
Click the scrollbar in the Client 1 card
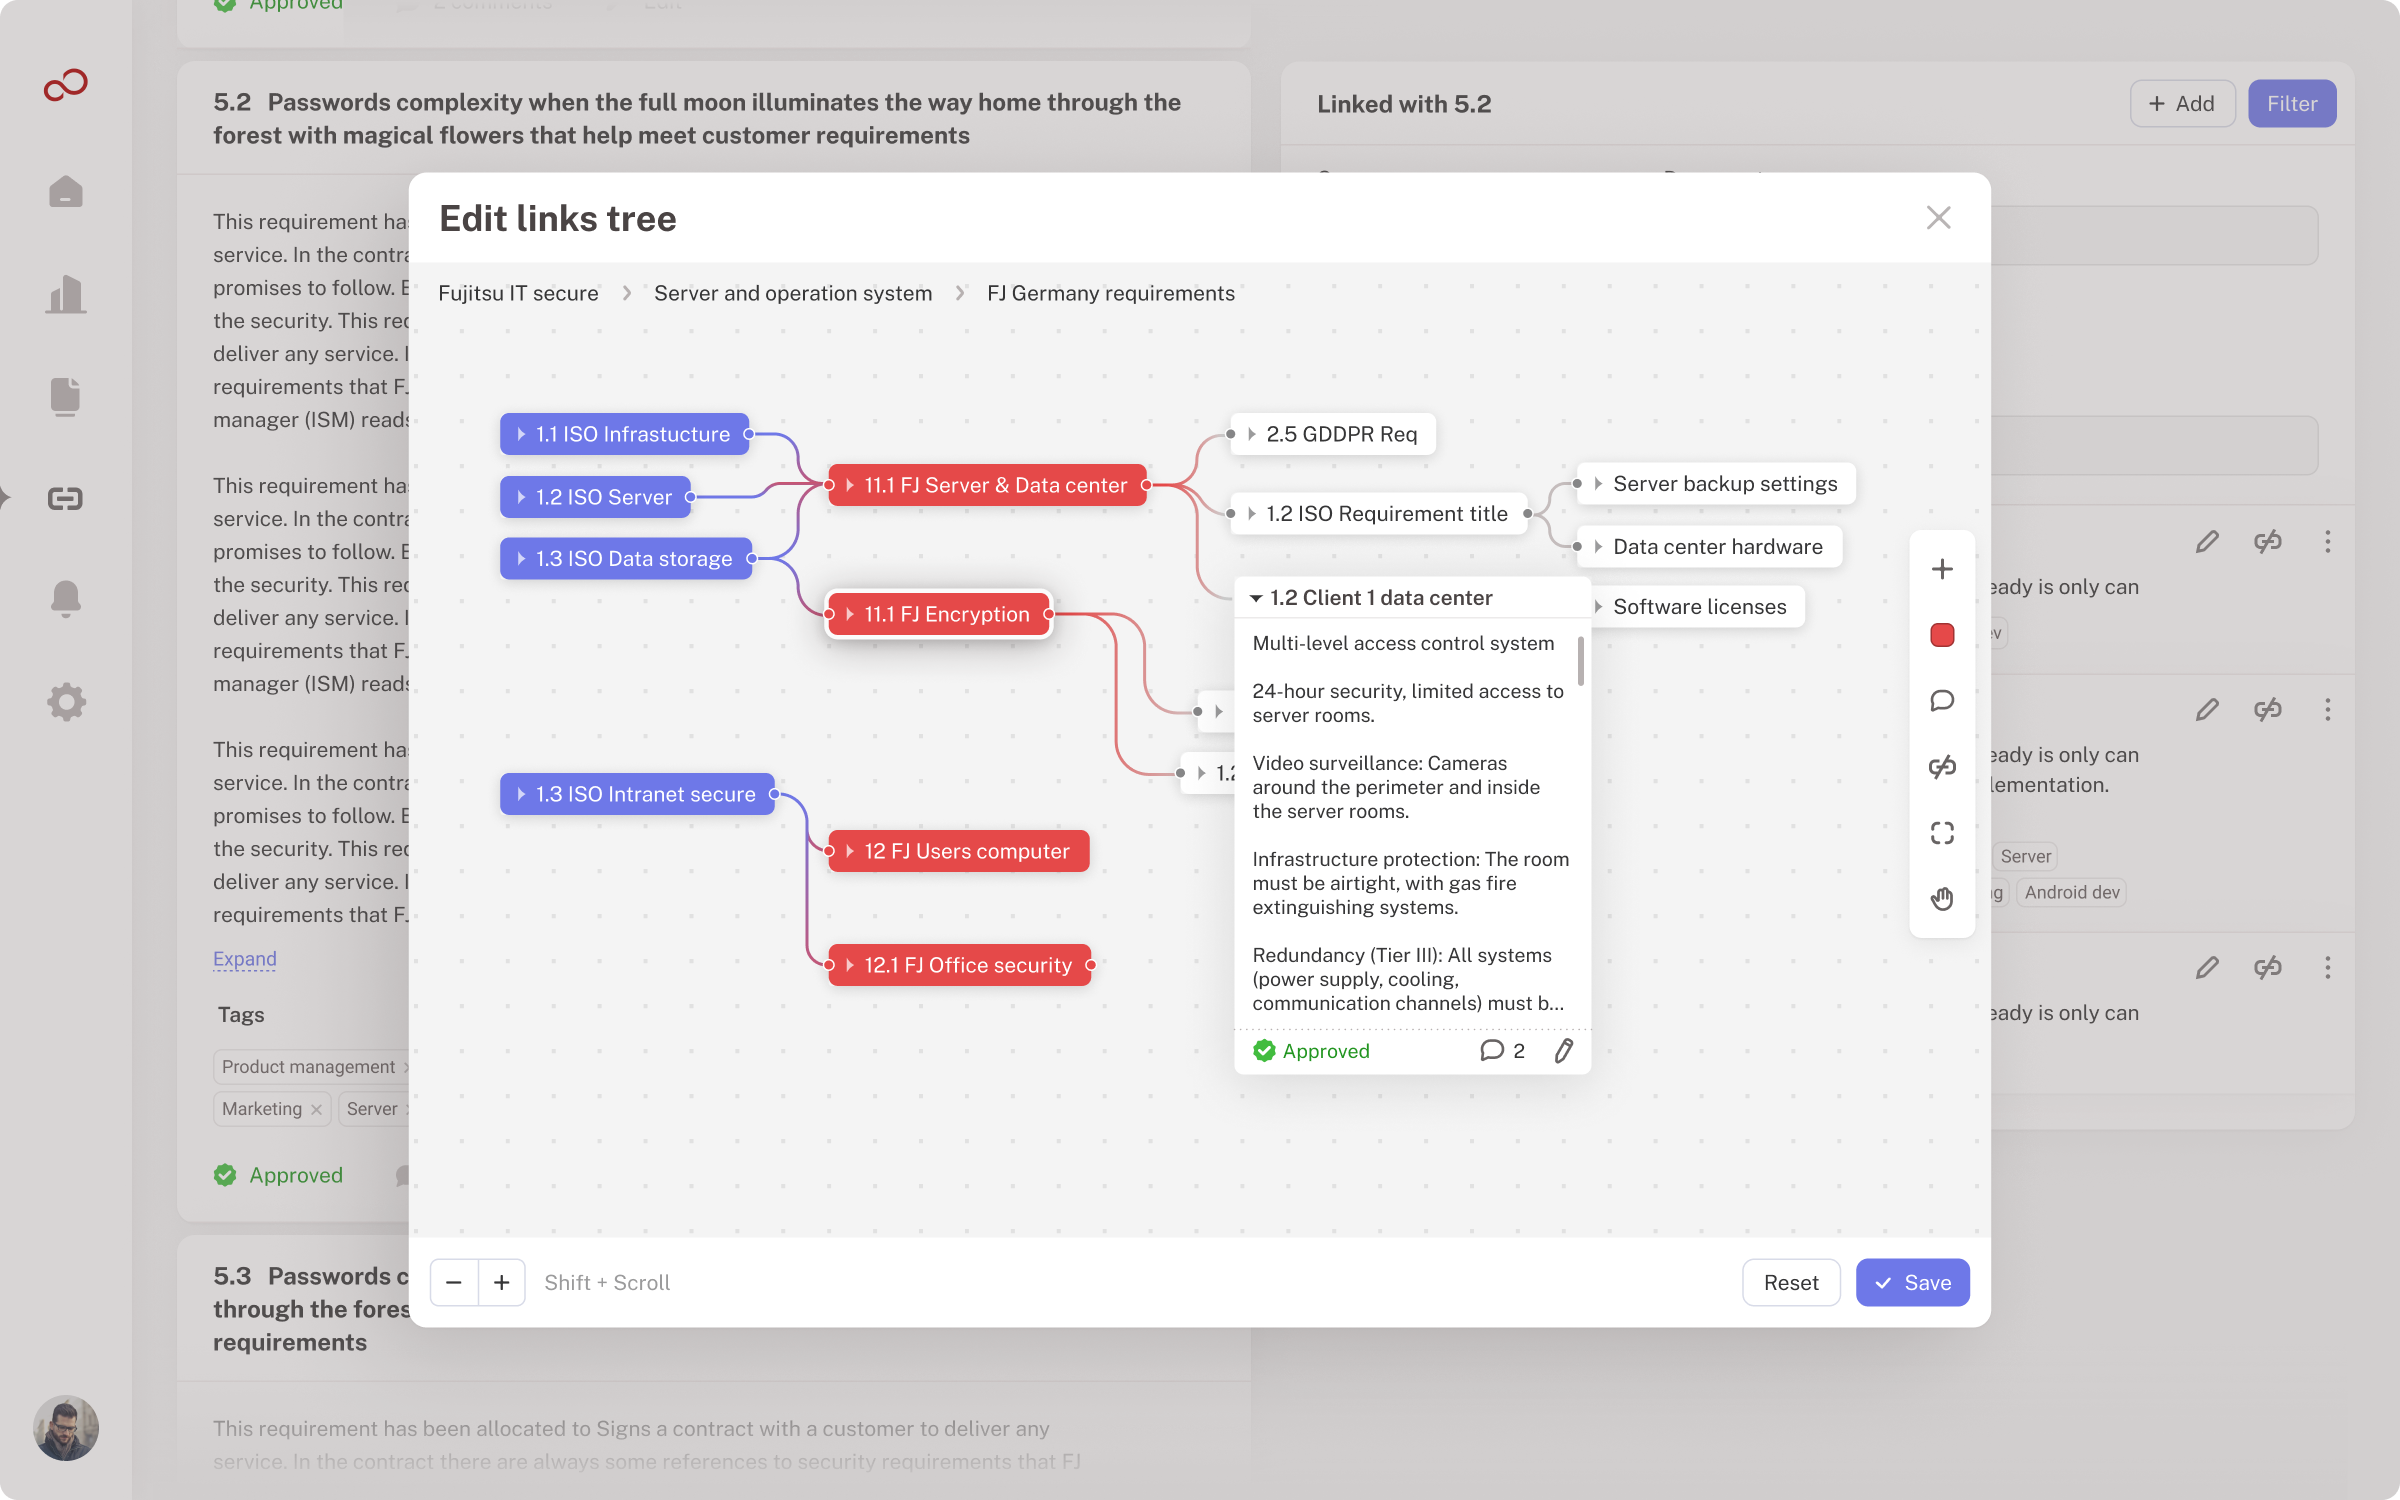click(1580, 661)
